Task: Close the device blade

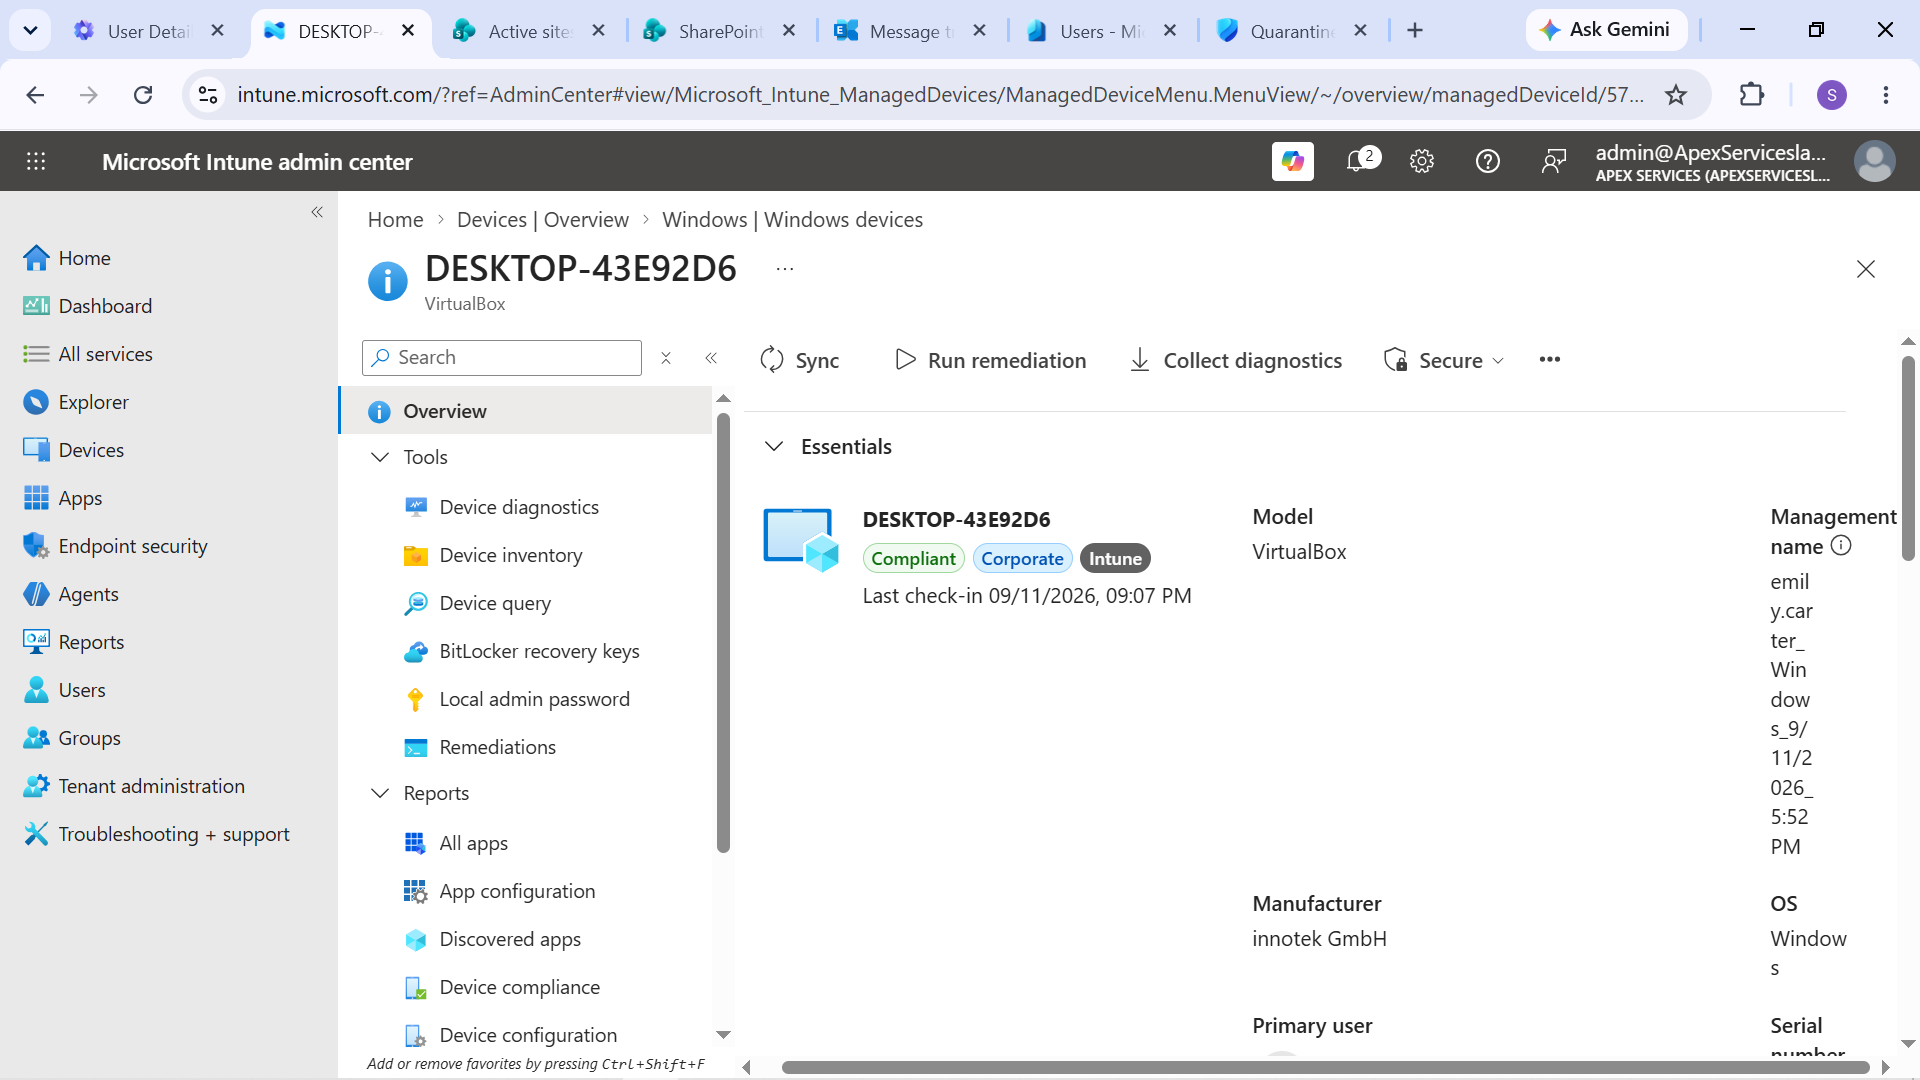Action: 1866,269
